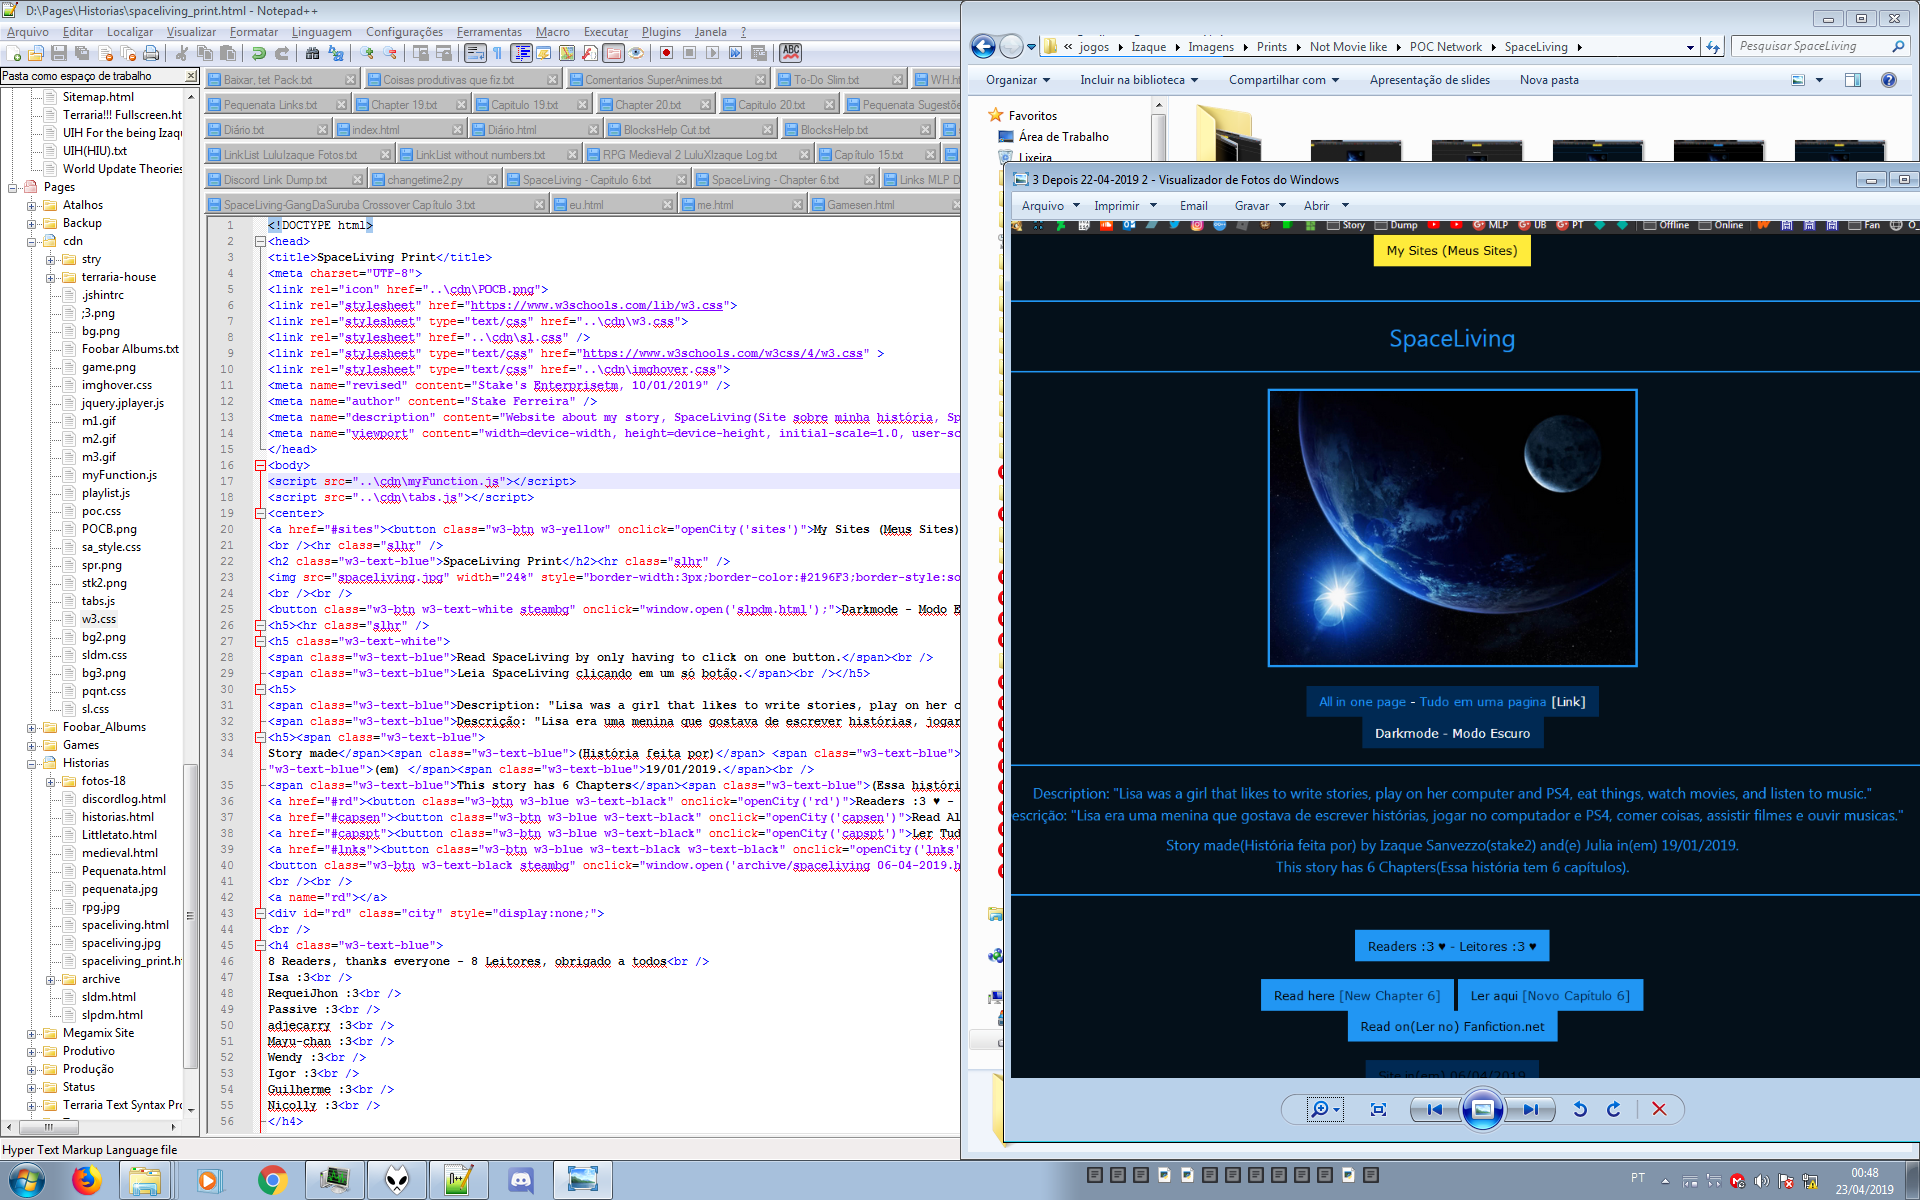Open Discord from the taskbar
Image resolution: width=1920 pixels, height=1200 pixels.
(x=521, y=1180)
